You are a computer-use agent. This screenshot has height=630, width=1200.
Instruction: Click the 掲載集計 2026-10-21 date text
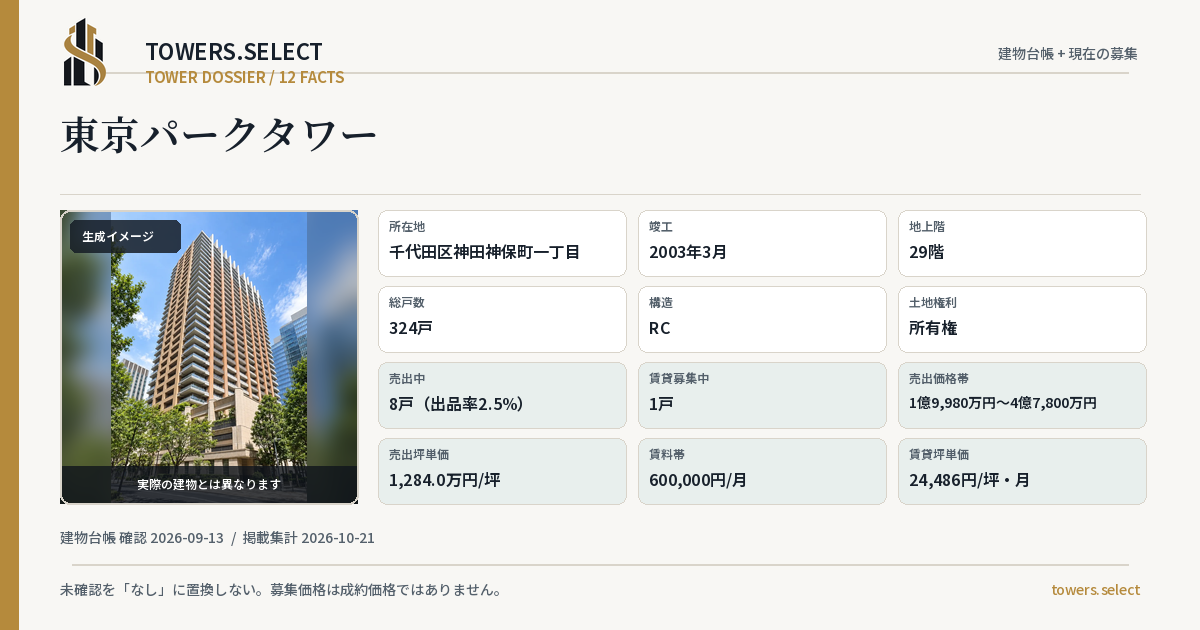[x=309, y=538]
